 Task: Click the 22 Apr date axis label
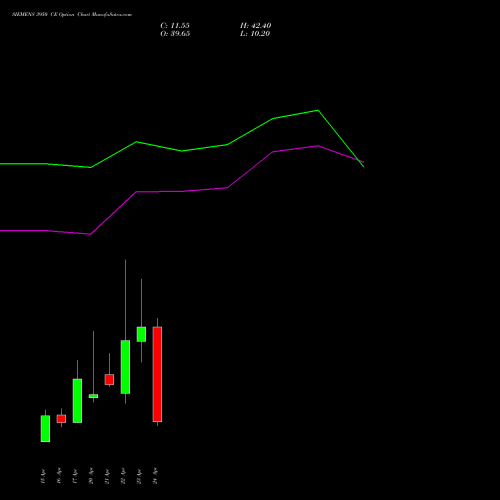pos(123,476)
